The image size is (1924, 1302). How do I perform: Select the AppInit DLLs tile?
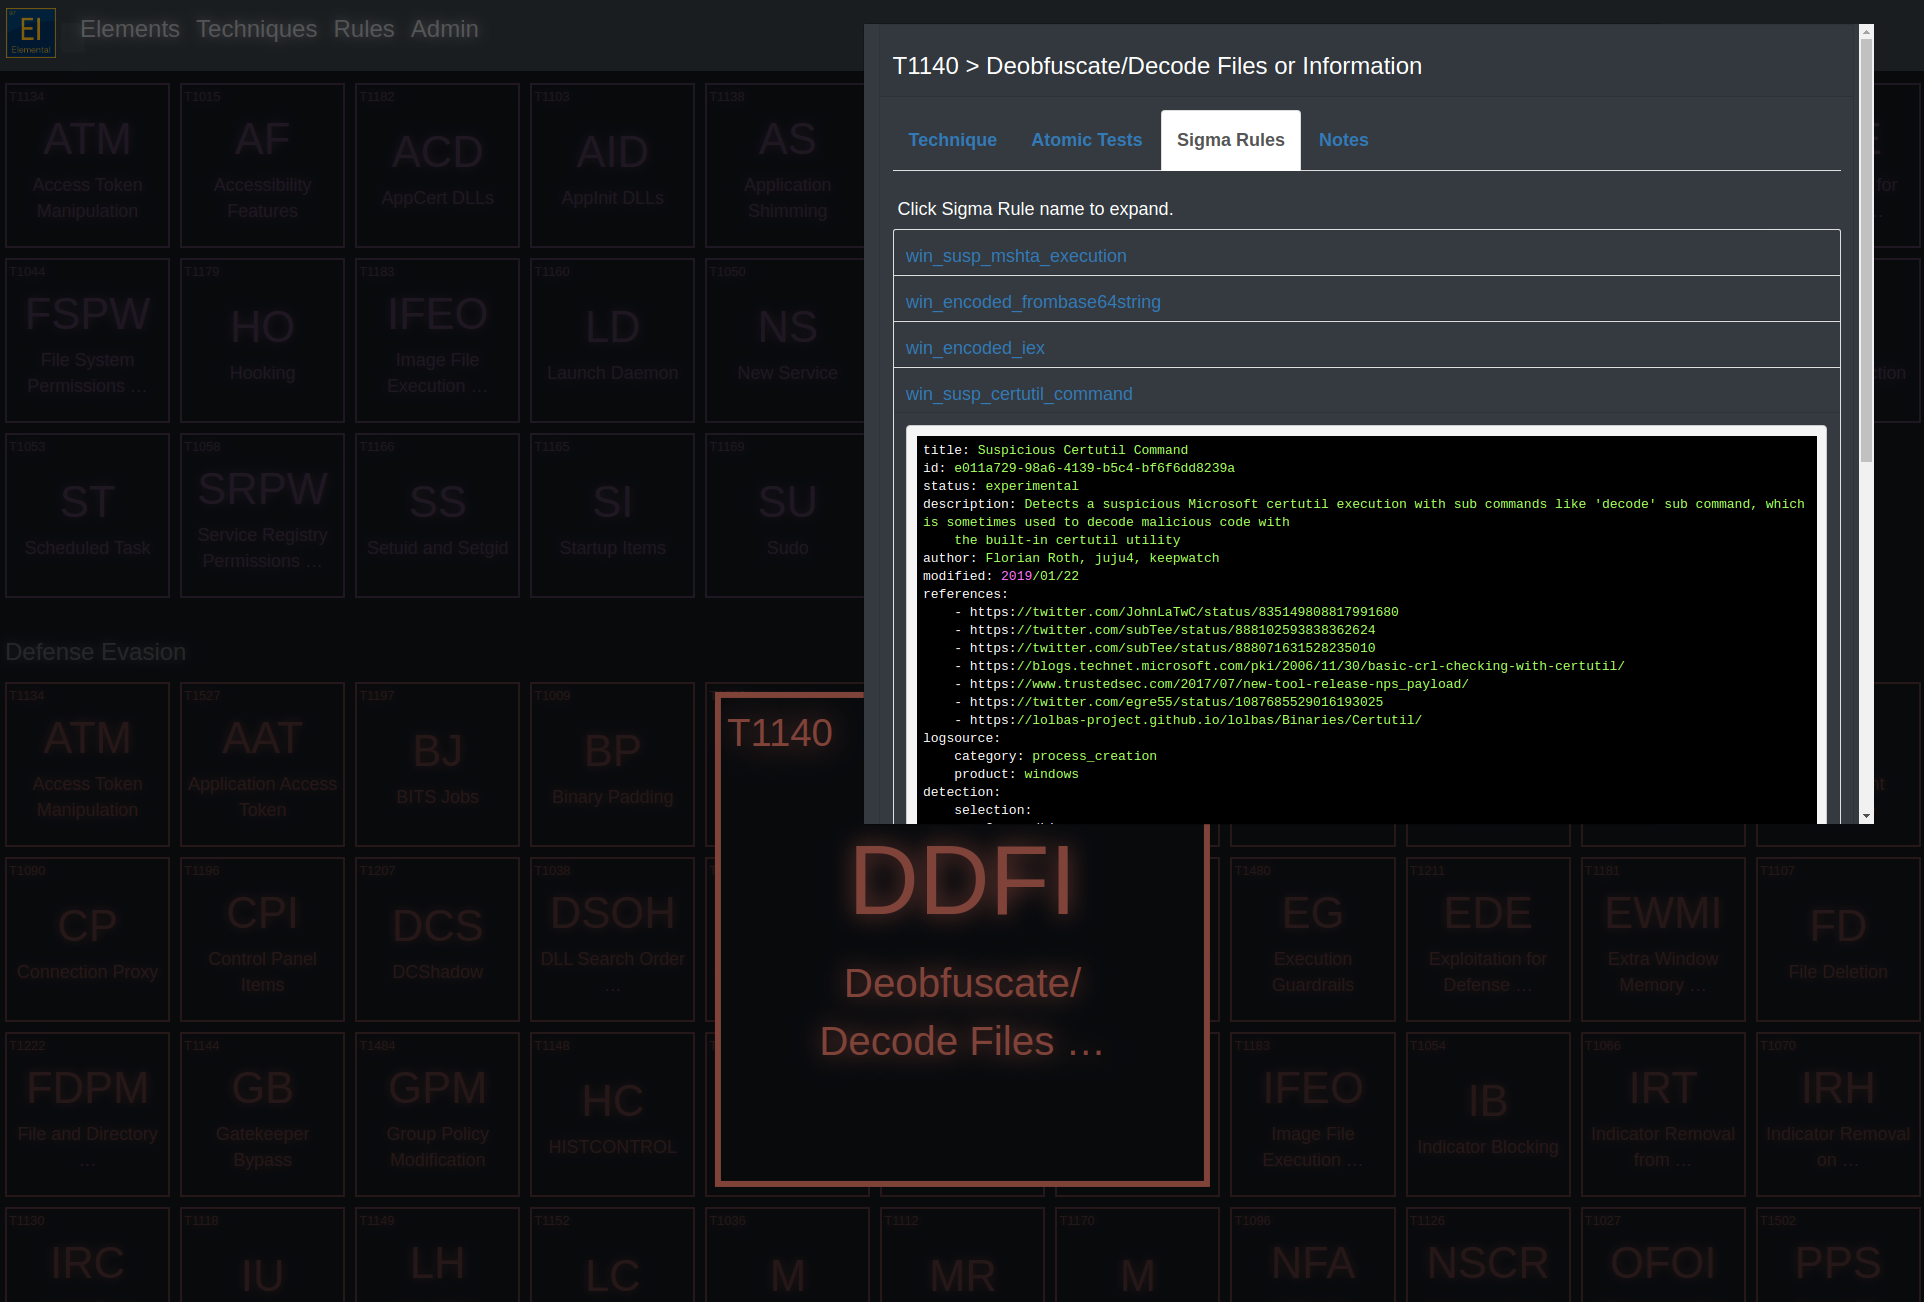[x=612, y=166]
